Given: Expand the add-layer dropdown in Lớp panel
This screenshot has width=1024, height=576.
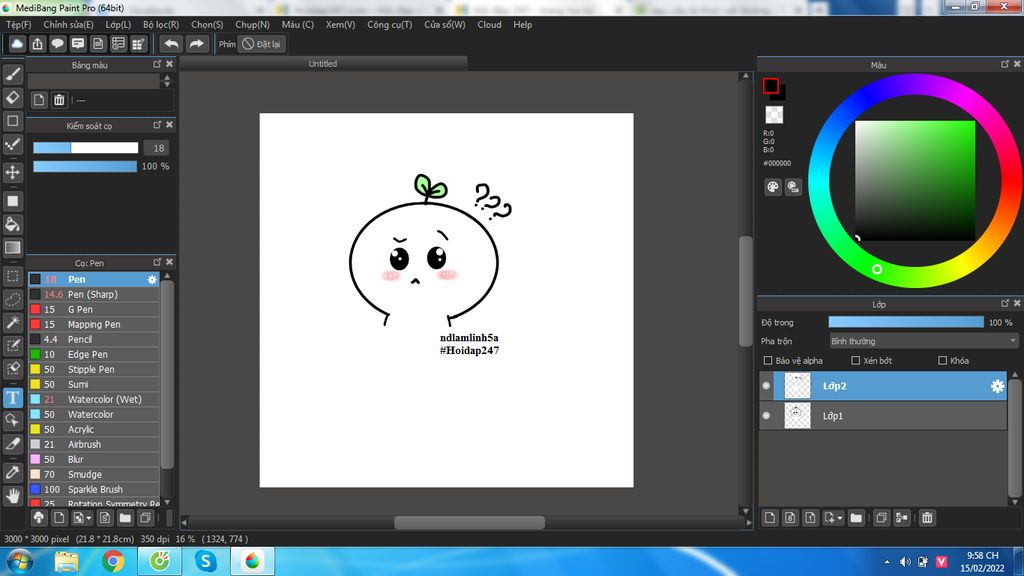Looking at the screenshot, I should coord(832,518).
